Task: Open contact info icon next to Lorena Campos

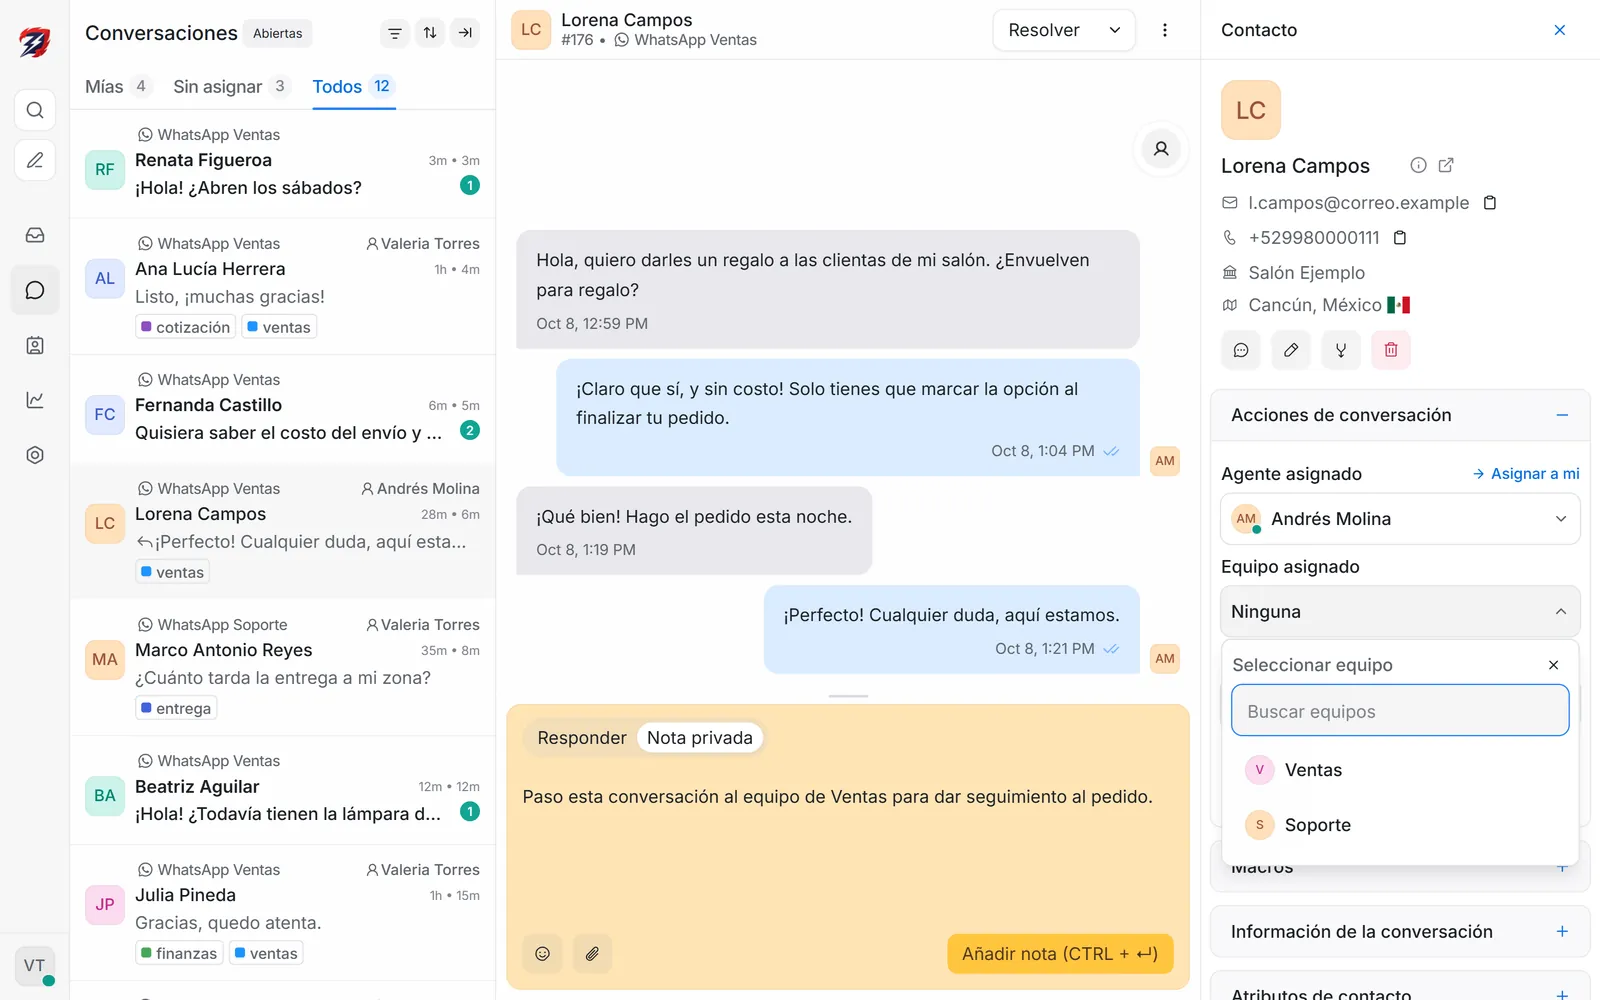Action: [x=1418, y=166]
